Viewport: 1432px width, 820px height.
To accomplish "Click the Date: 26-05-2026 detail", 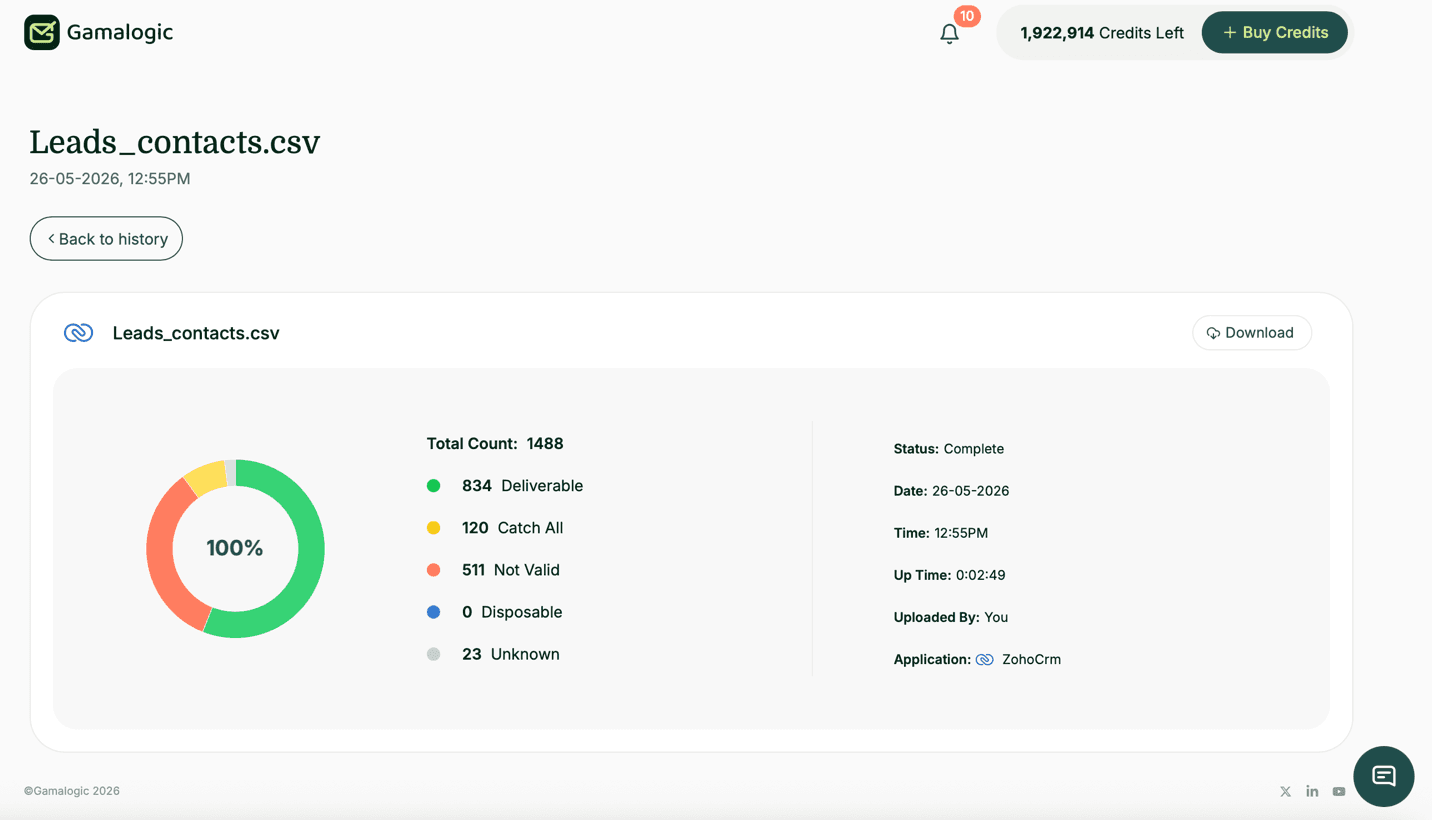I will point(951,491).
